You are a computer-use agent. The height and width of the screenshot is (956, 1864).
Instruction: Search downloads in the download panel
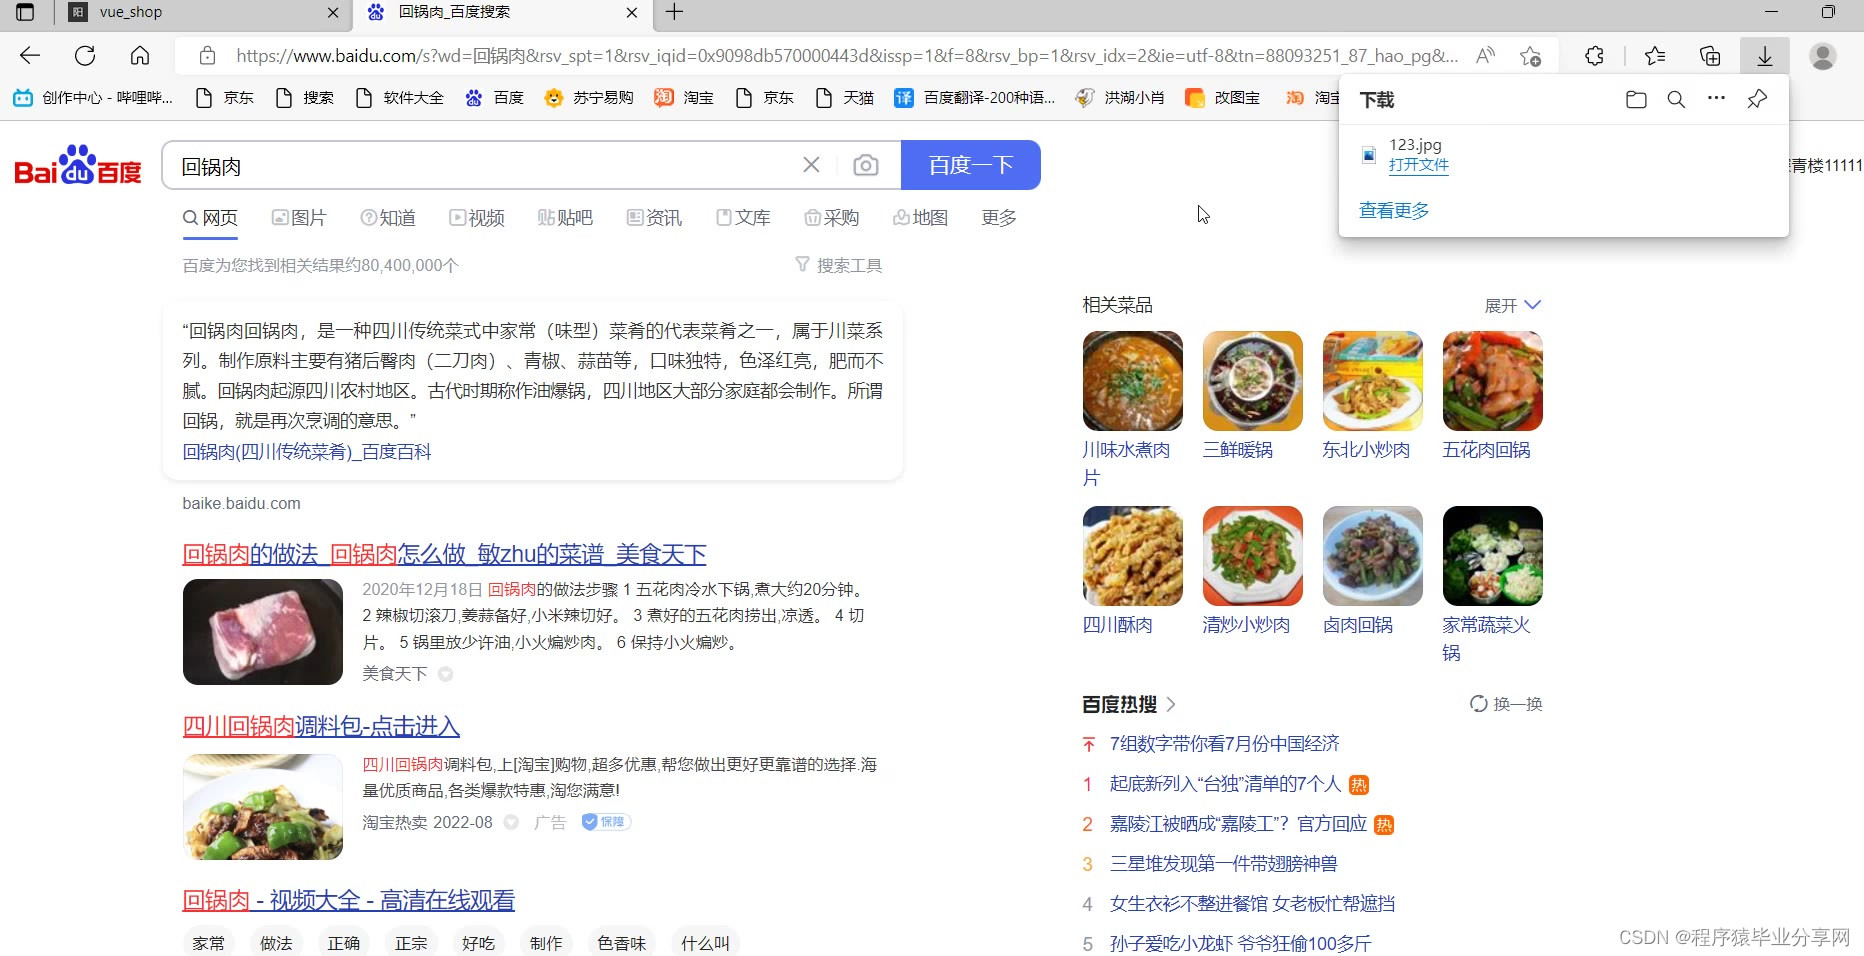[1676, 99]
